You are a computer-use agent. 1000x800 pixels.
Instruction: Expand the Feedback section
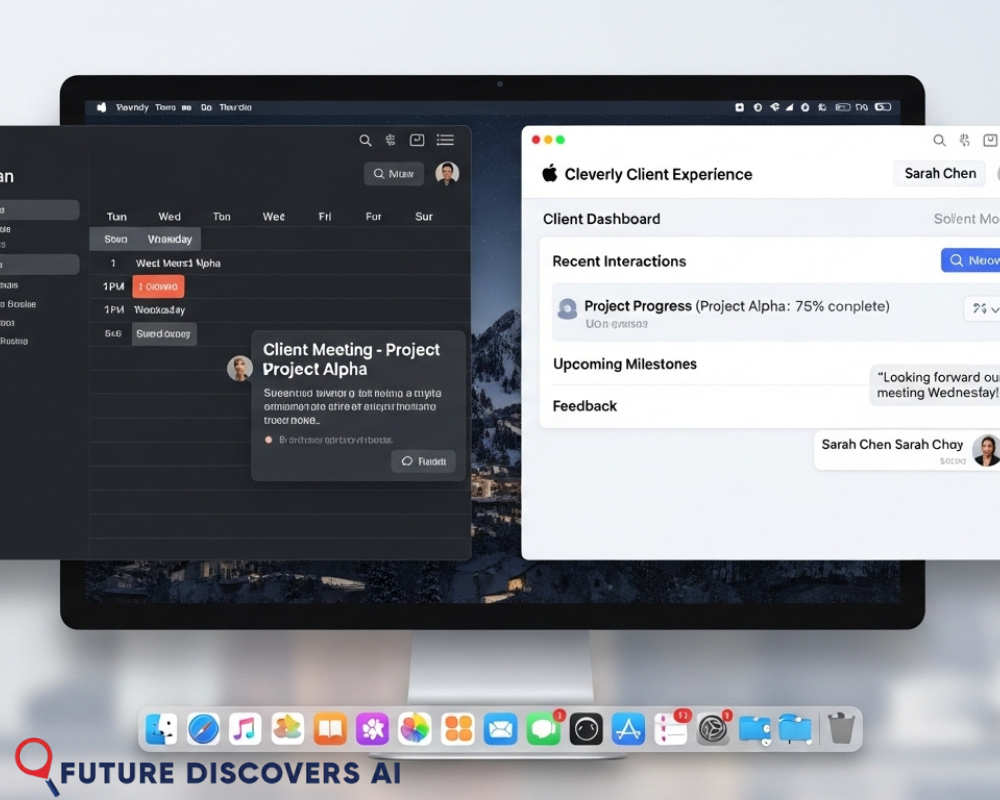pyautogui.click(x=585, y=406)
